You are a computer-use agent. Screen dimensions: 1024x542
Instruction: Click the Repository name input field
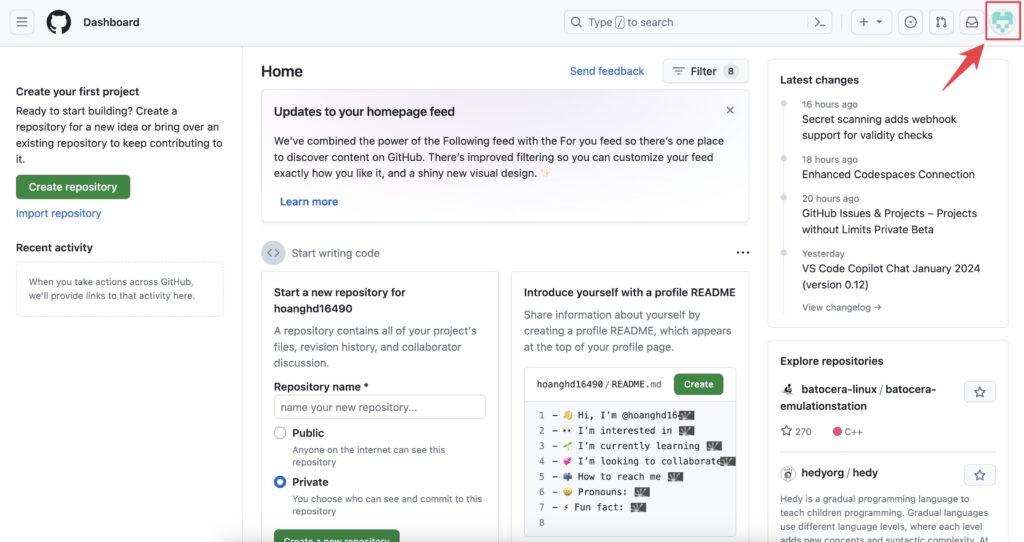(x=379, y=407)
